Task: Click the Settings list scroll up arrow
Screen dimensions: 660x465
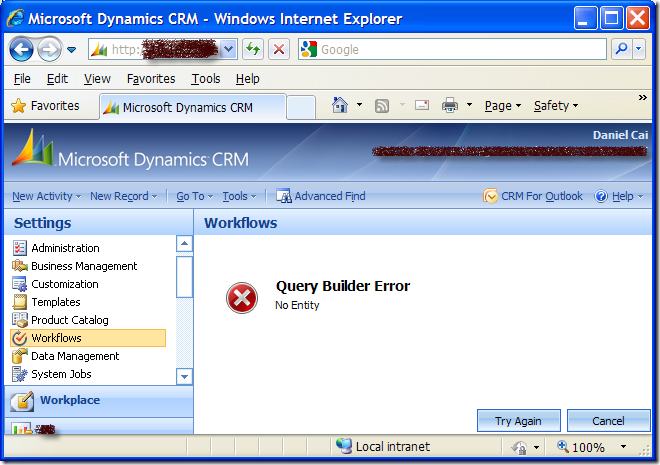Action: pyautogui.click(x=184, y=244)
